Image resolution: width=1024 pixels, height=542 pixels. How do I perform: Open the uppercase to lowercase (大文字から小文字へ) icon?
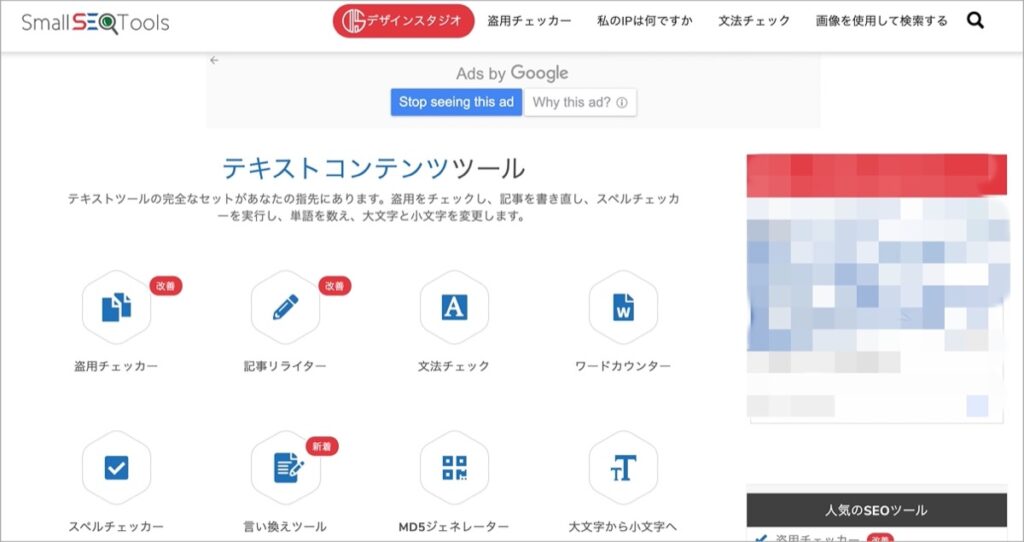click(623, 468)
